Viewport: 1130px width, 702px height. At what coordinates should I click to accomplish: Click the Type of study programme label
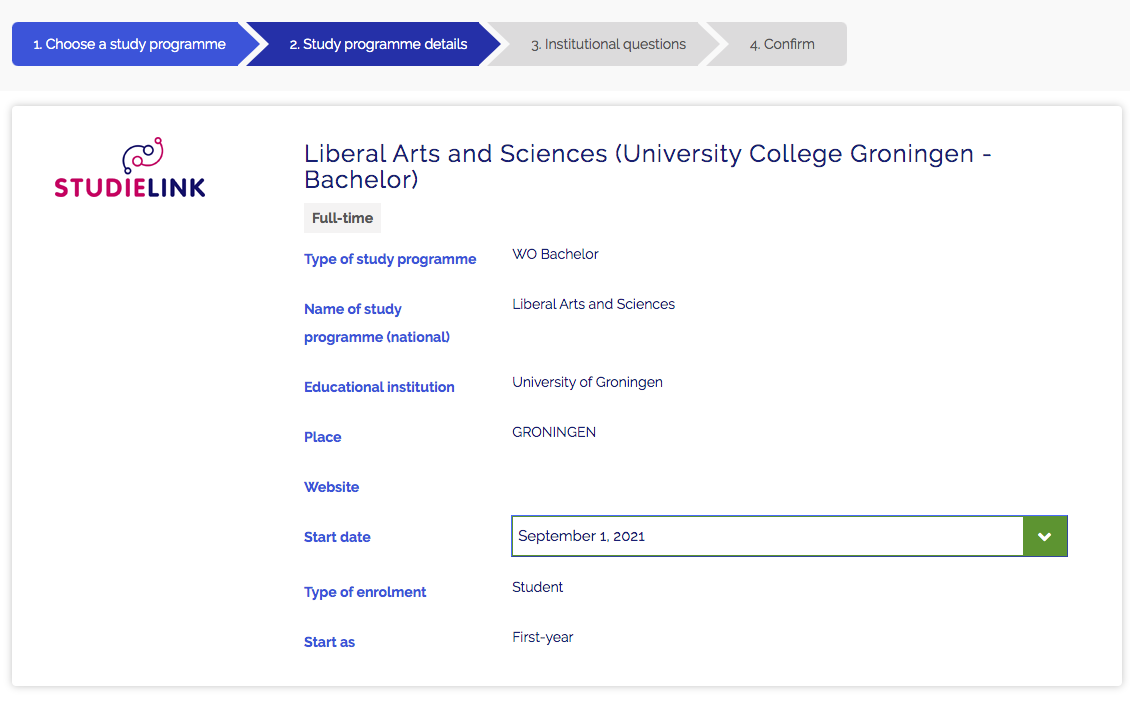coord(390,259)
